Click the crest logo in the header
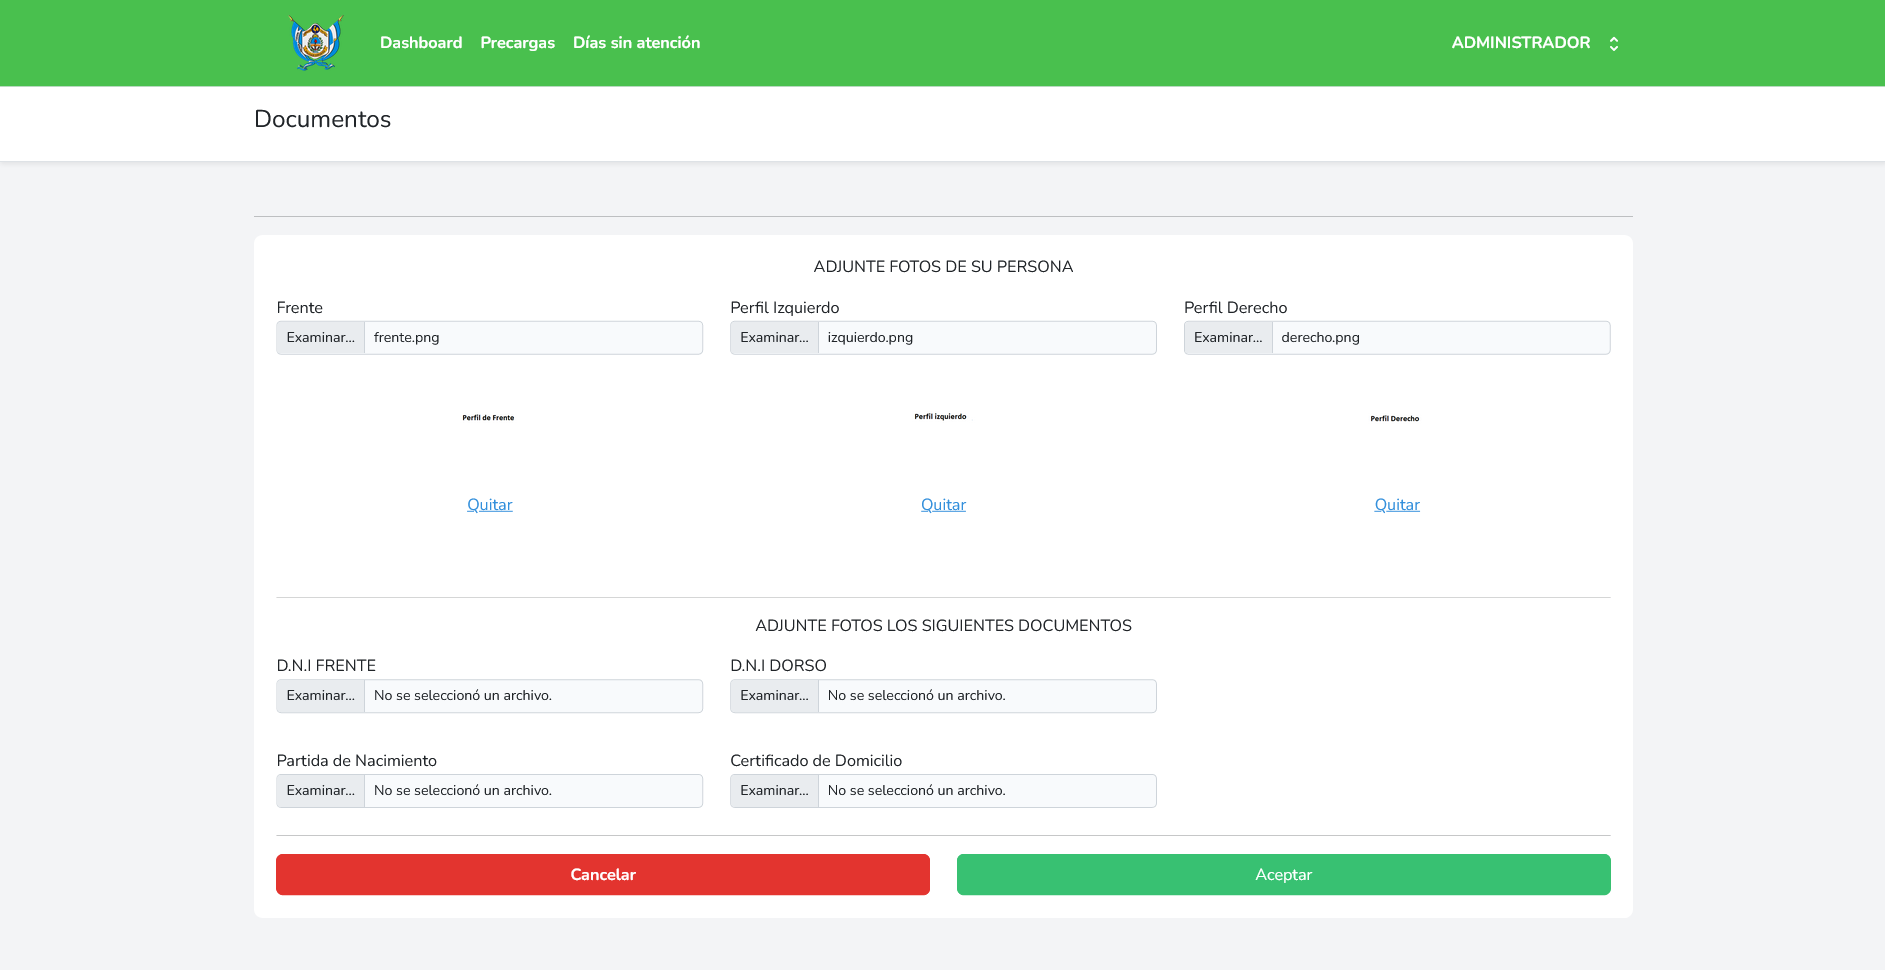Image resolution: width=1885 pixels, height=970 pixels. coord(316,43)
